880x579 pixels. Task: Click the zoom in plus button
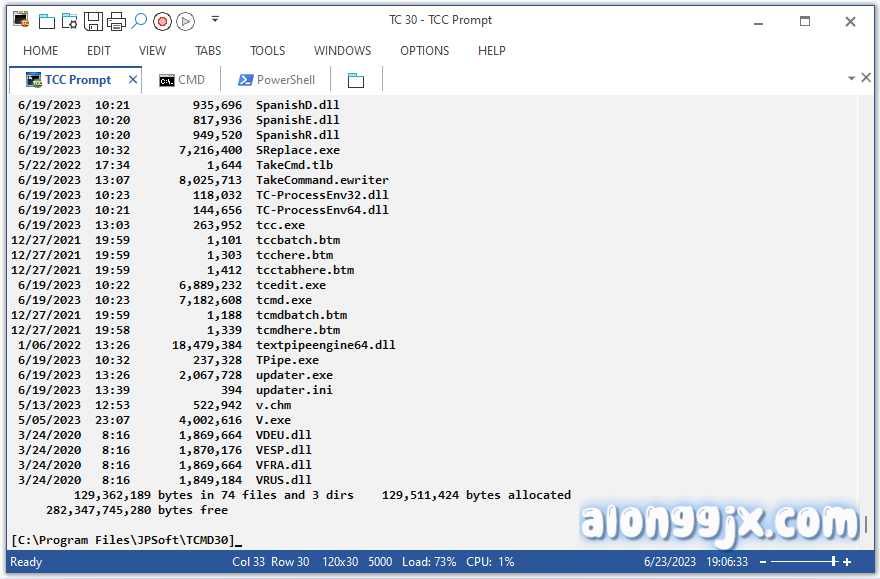(x=847, y=562)
